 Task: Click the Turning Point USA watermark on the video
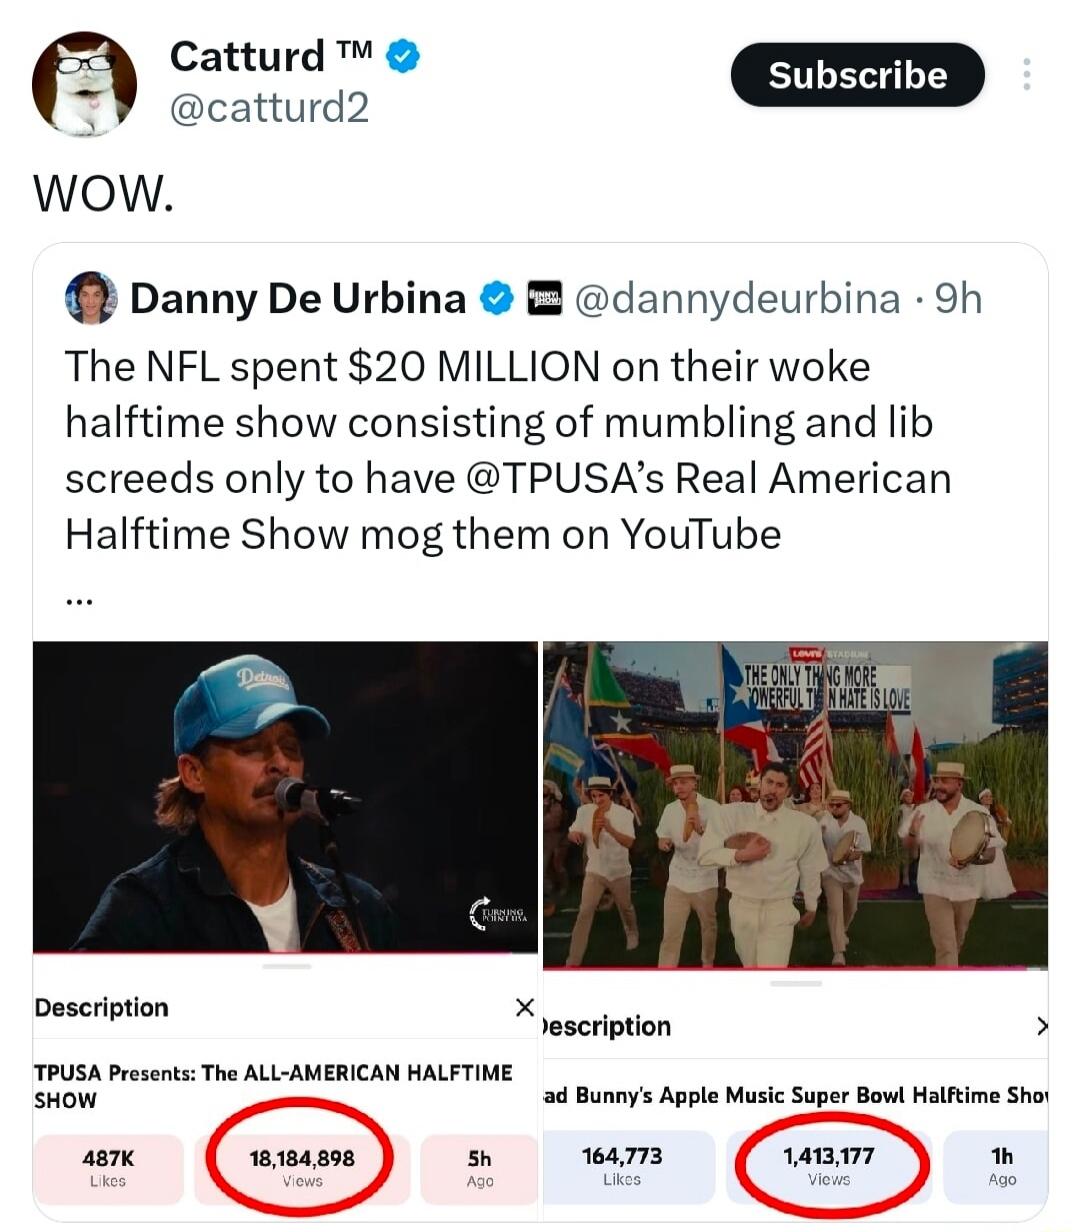pos(495,913)
